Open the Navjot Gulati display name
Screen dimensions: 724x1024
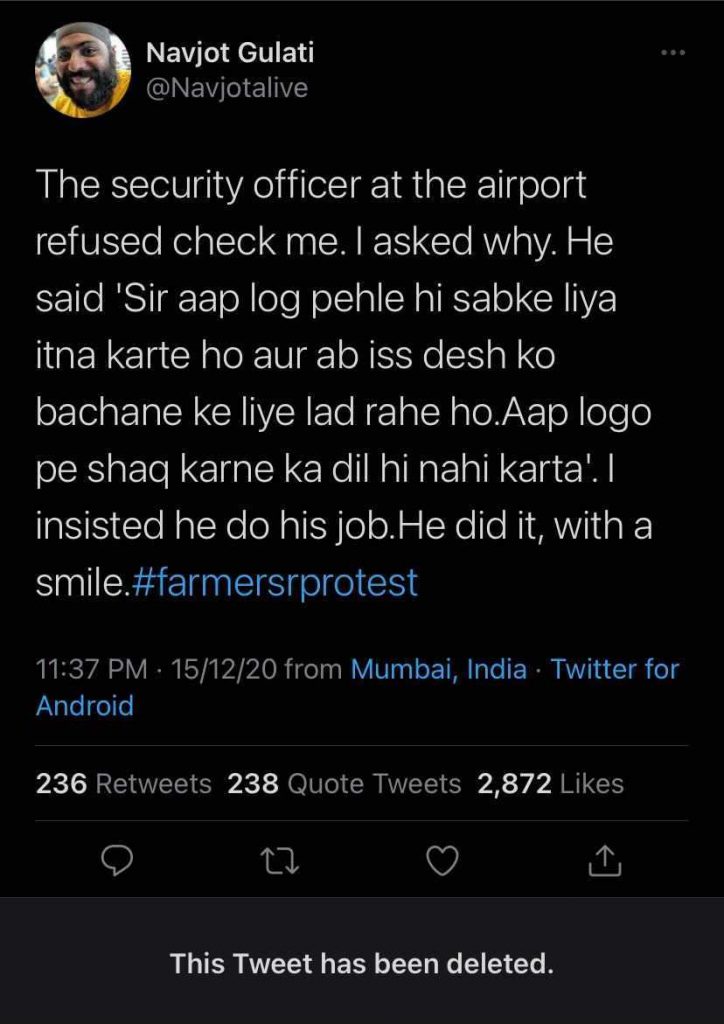[x=229, y=52]
